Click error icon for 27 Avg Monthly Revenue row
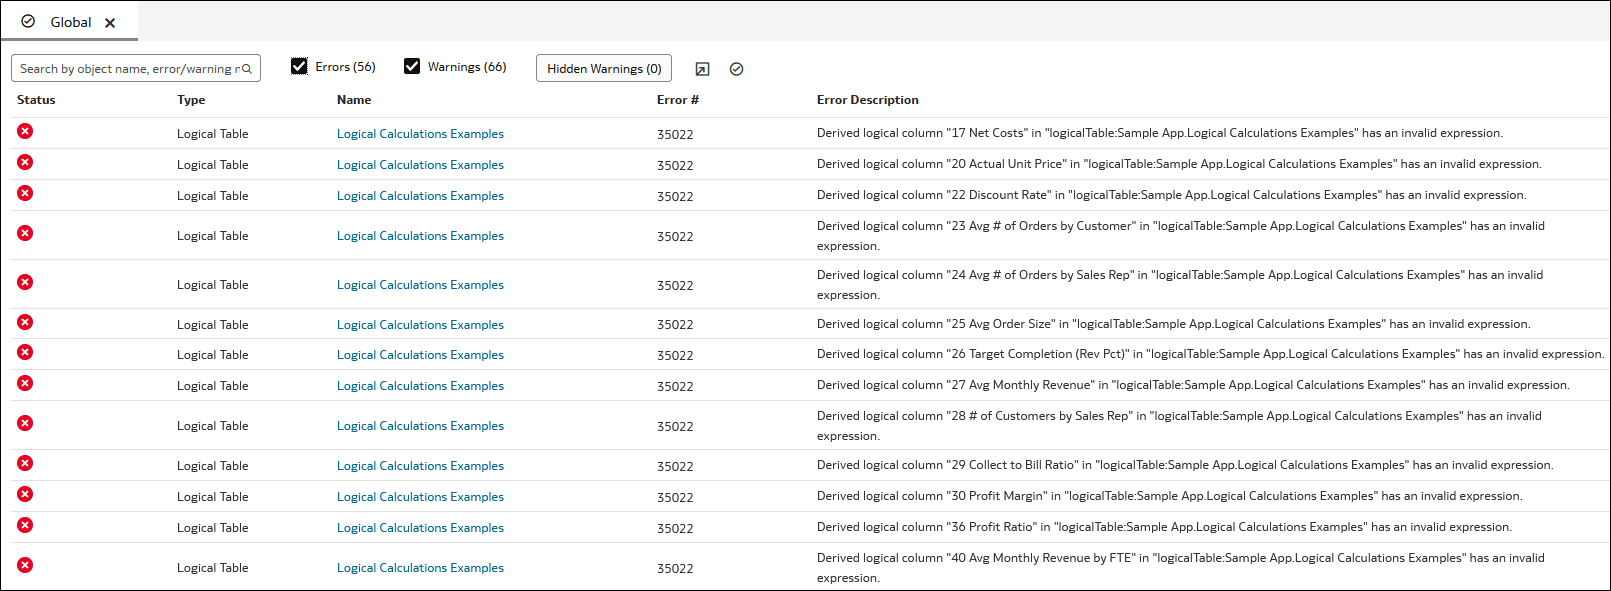 (x=25, y=383)
